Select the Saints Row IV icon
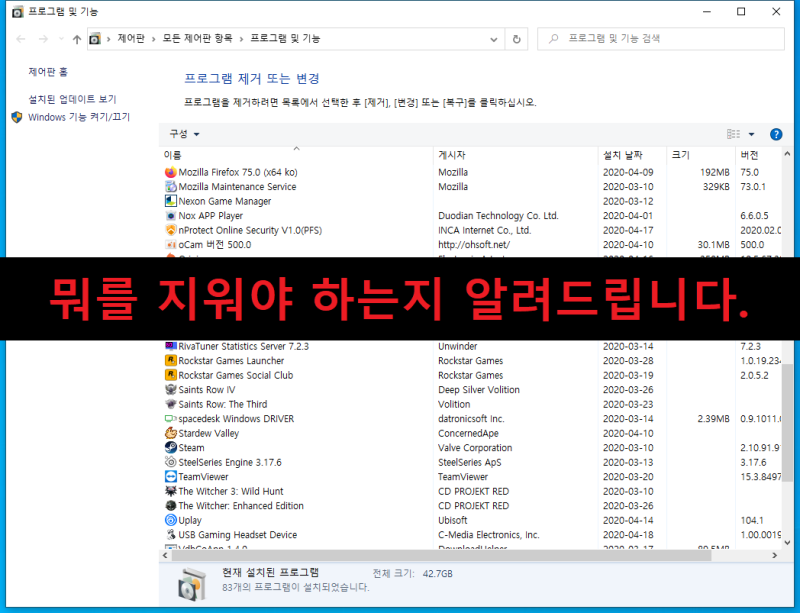Screen dimensions: 800x613 [x=170, y=389]
